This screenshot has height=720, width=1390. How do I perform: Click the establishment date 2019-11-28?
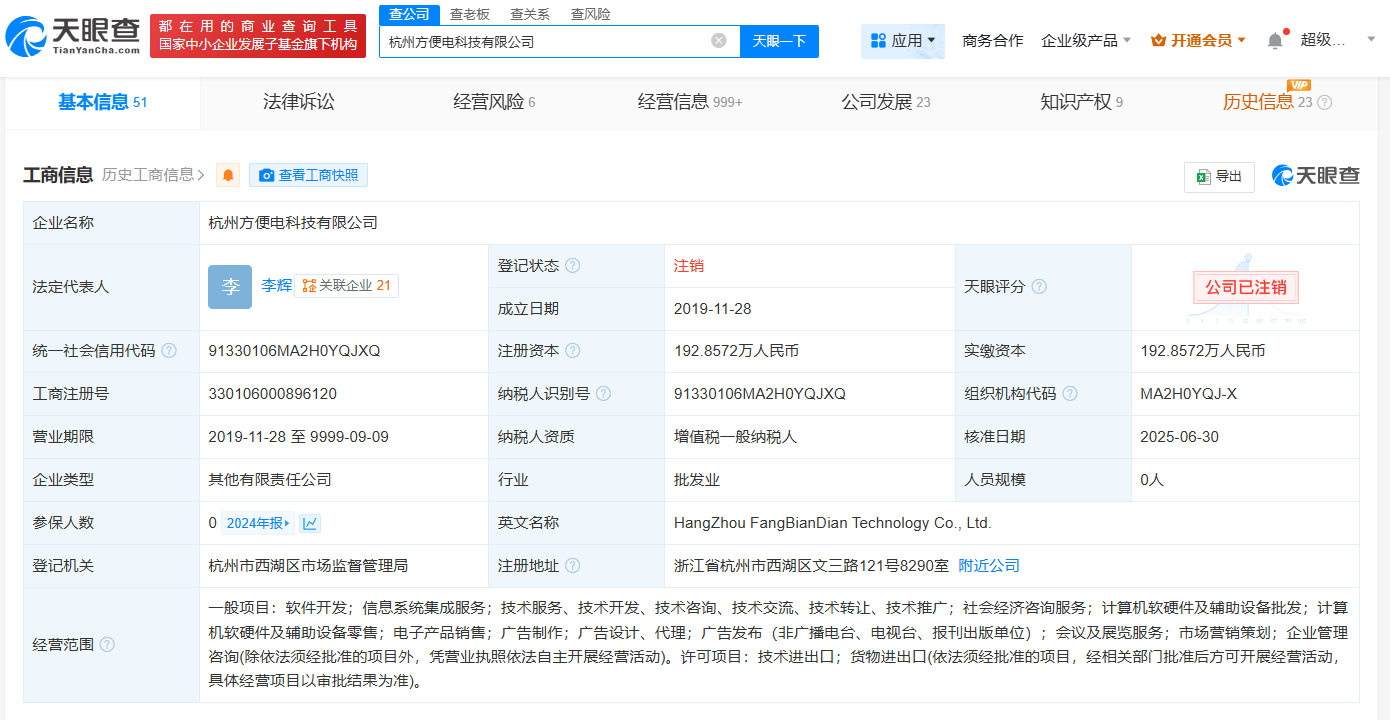click(713, 309)
